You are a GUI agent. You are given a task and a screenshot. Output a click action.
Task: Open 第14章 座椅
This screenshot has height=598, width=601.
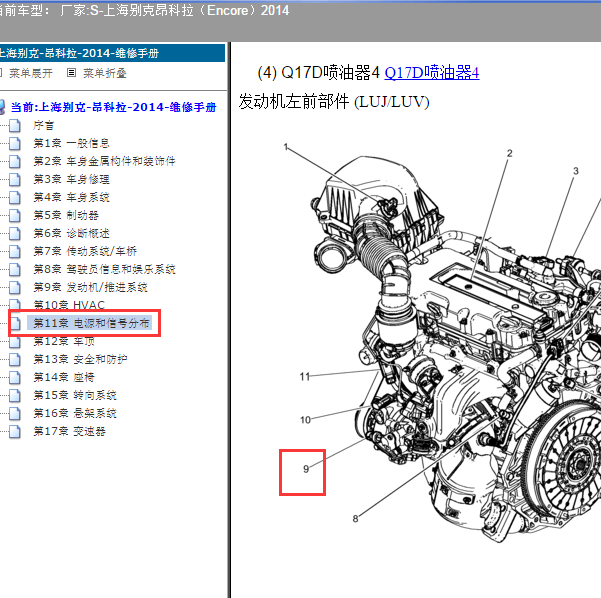(64, 377)
